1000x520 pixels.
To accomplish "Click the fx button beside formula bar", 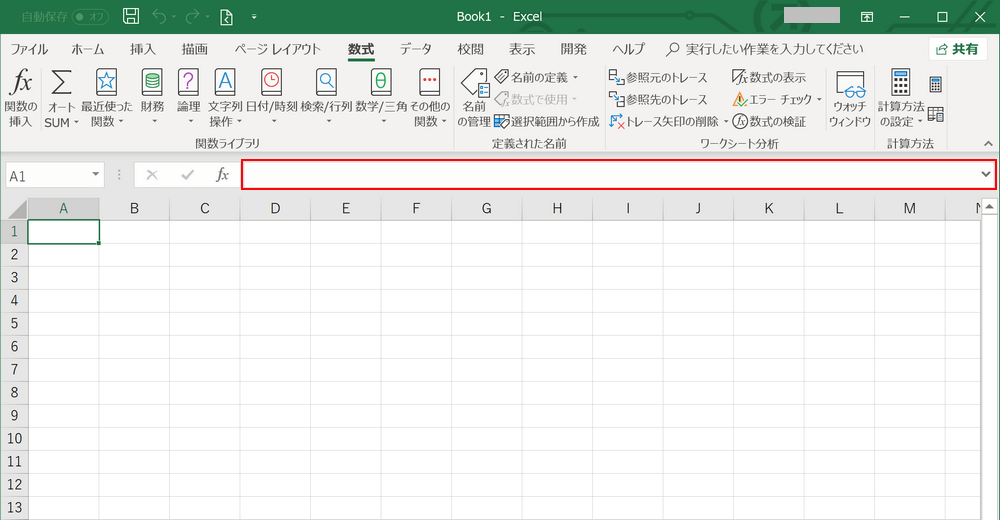I will 222,174.
